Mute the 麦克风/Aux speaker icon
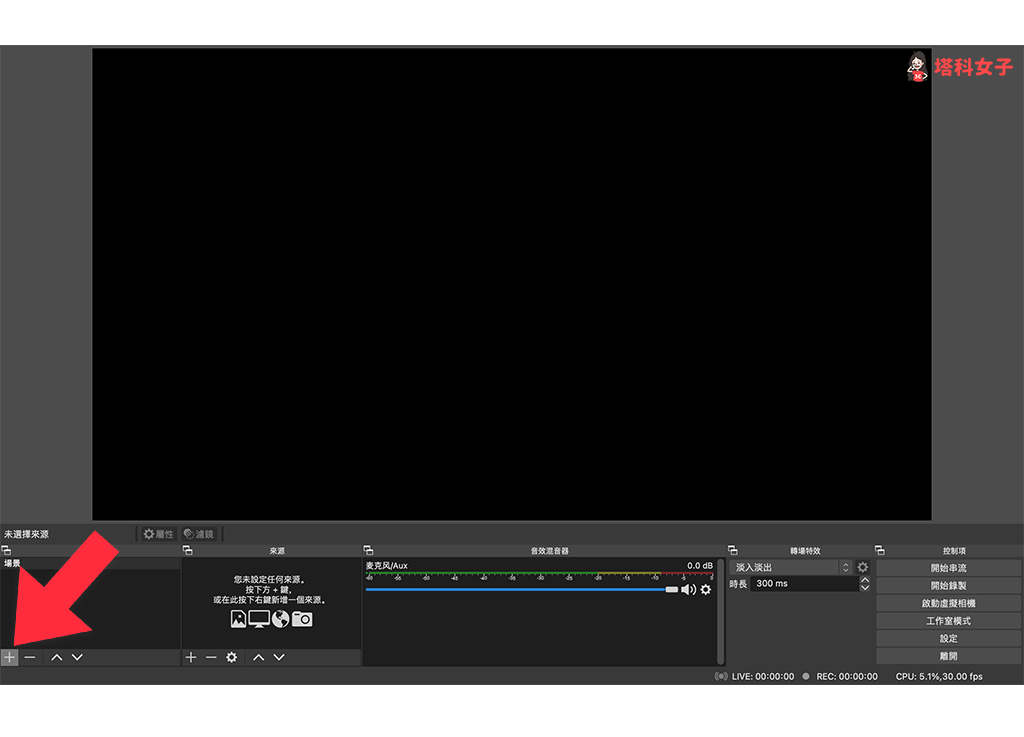 point(688,590)
